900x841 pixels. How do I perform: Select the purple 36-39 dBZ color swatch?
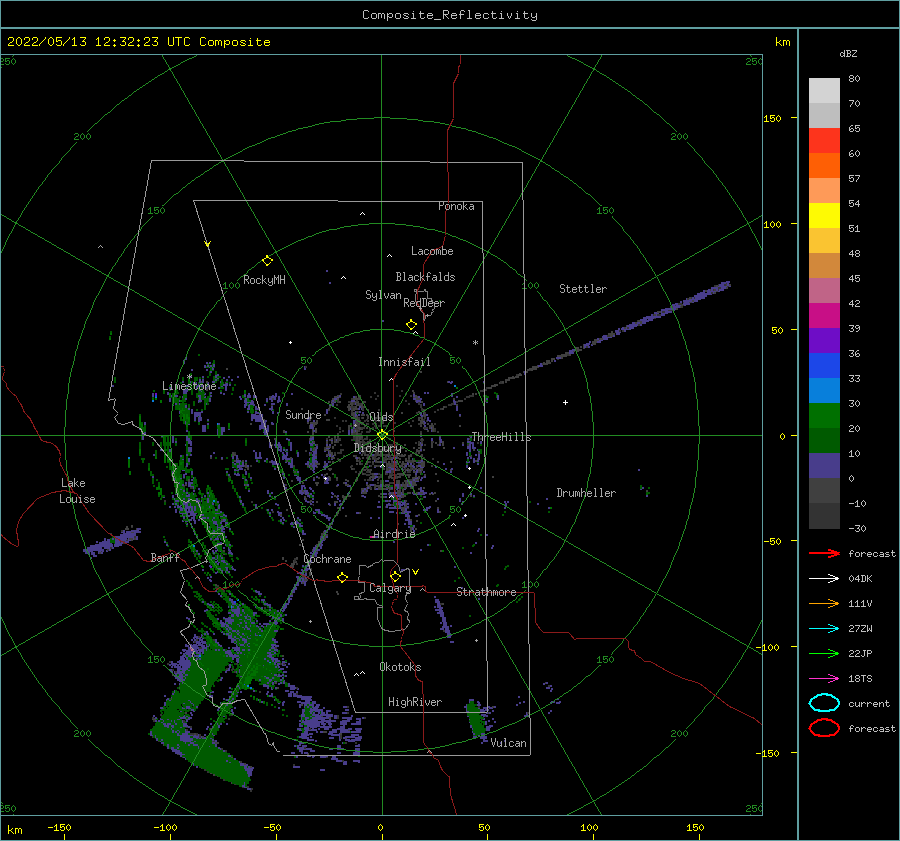tap(824, 341)
